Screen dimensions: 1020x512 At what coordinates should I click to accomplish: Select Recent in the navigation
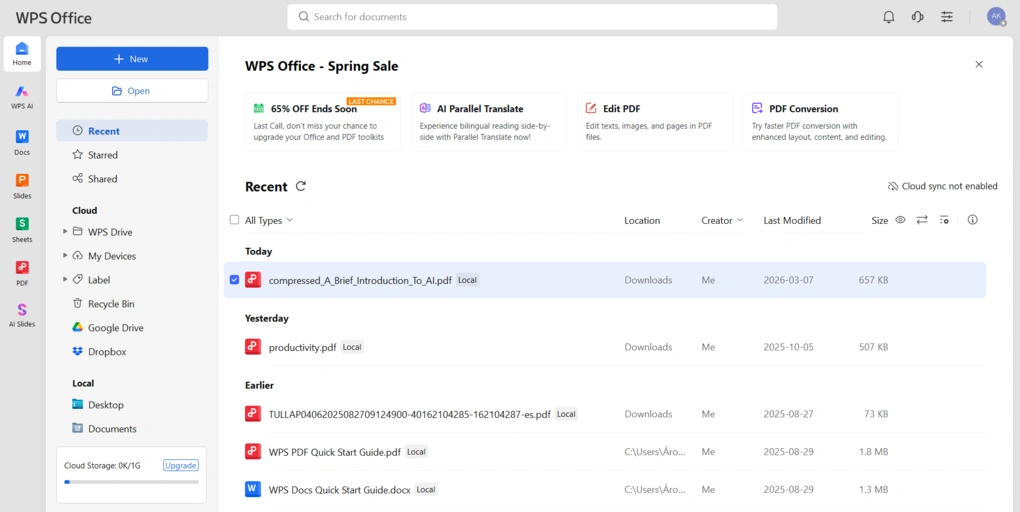point(131,131)
